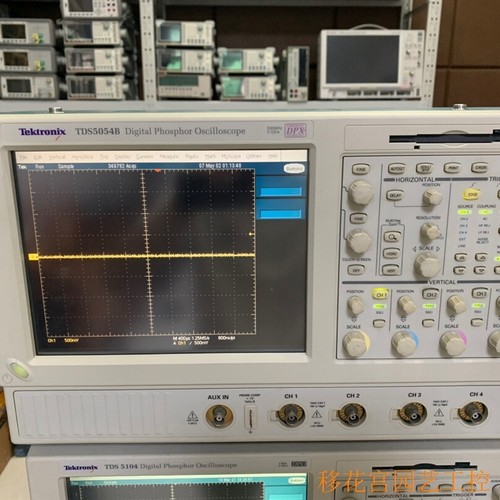Screen dimensions: 500x500
Task: Select the red trigger position marker
Action: click(x=158, y=171)
